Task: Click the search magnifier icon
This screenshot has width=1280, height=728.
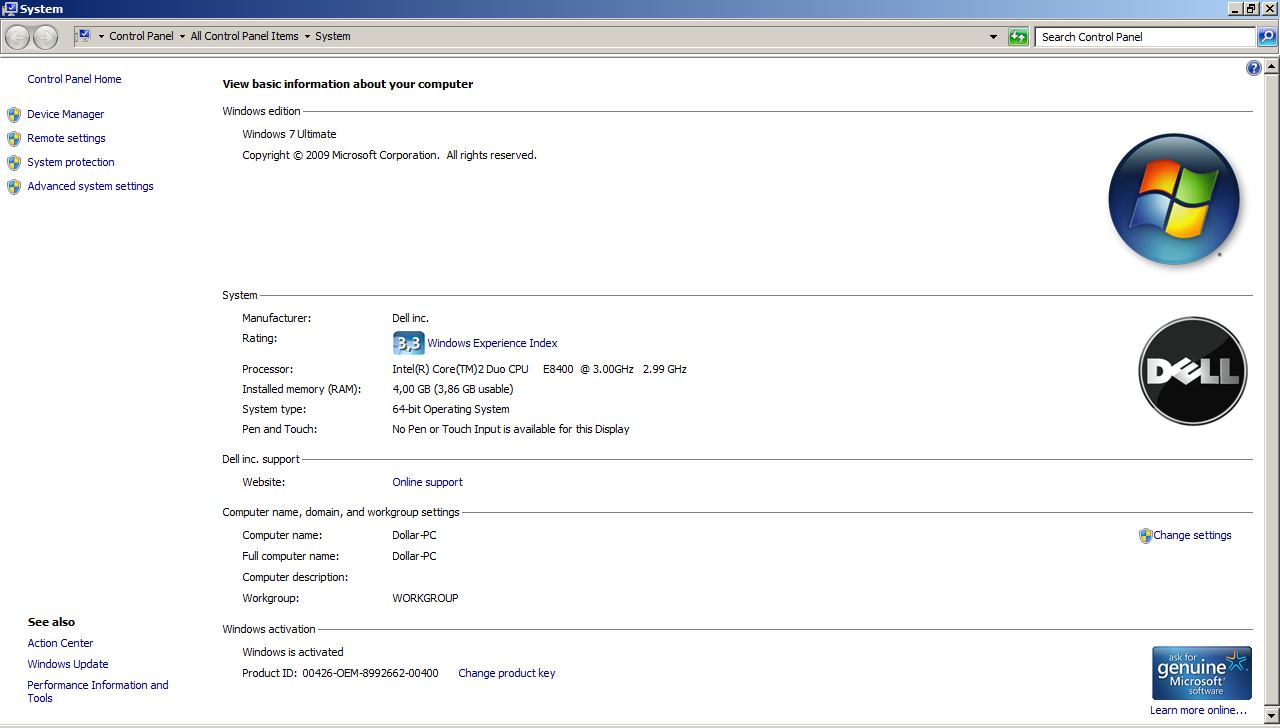Action: click(1267, 37)
